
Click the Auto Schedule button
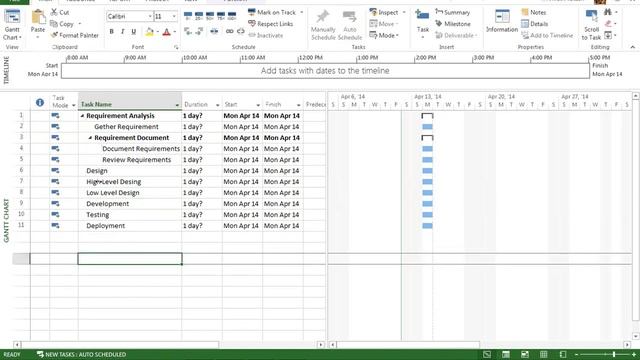pos(350,25)
